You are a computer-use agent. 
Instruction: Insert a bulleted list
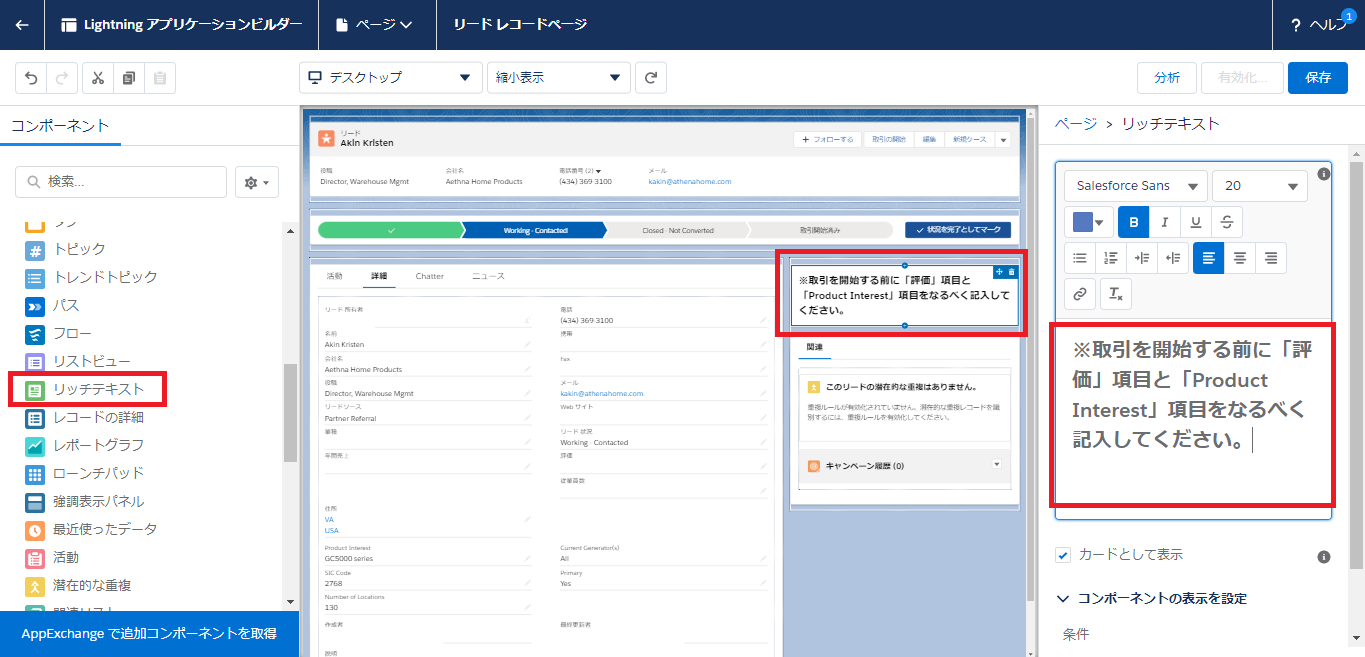1080,258
